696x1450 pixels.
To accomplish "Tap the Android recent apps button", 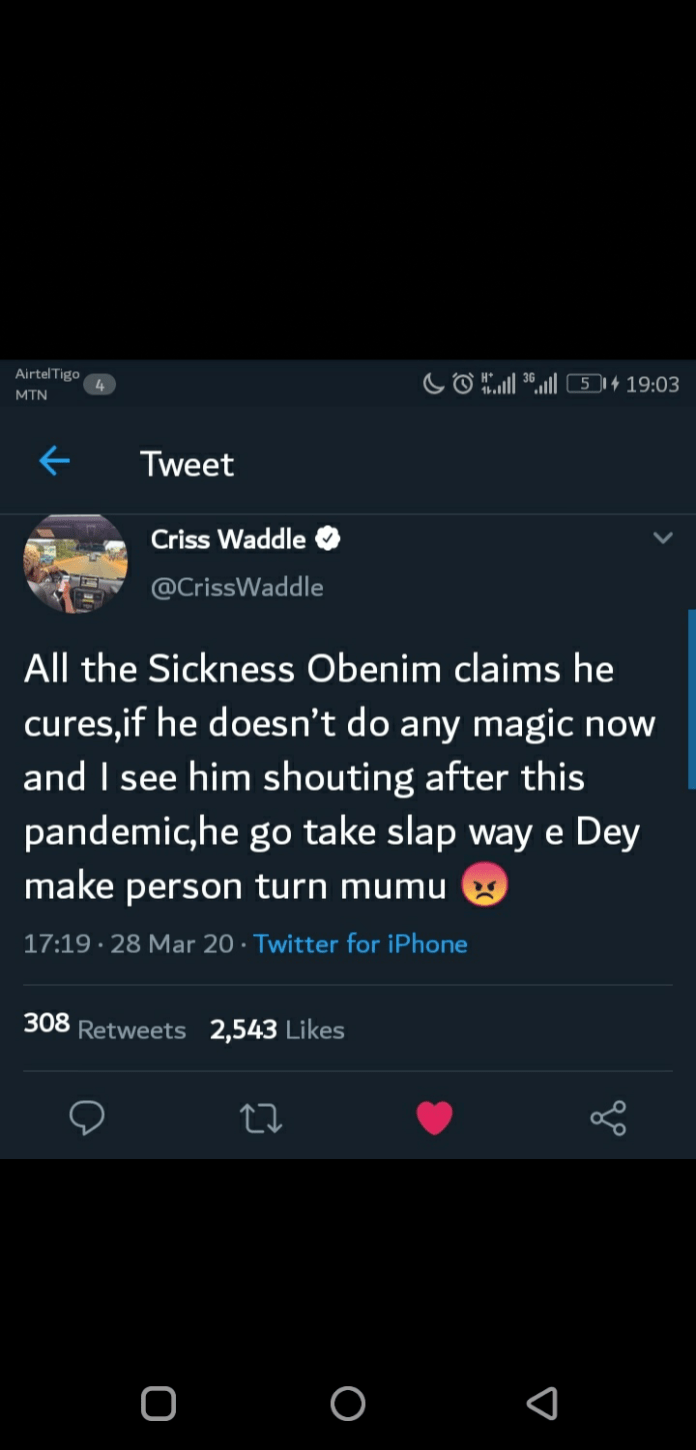I will point(158,1403).
